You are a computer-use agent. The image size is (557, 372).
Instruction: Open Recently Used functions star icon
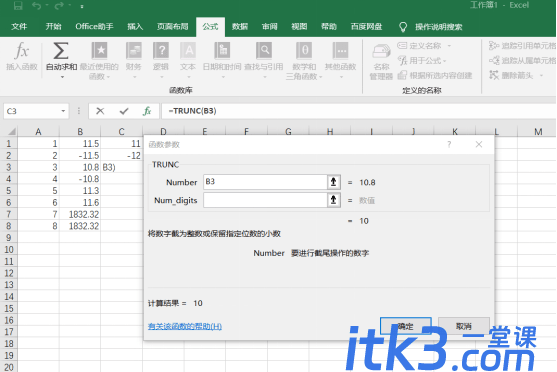(x=99, y=50)
